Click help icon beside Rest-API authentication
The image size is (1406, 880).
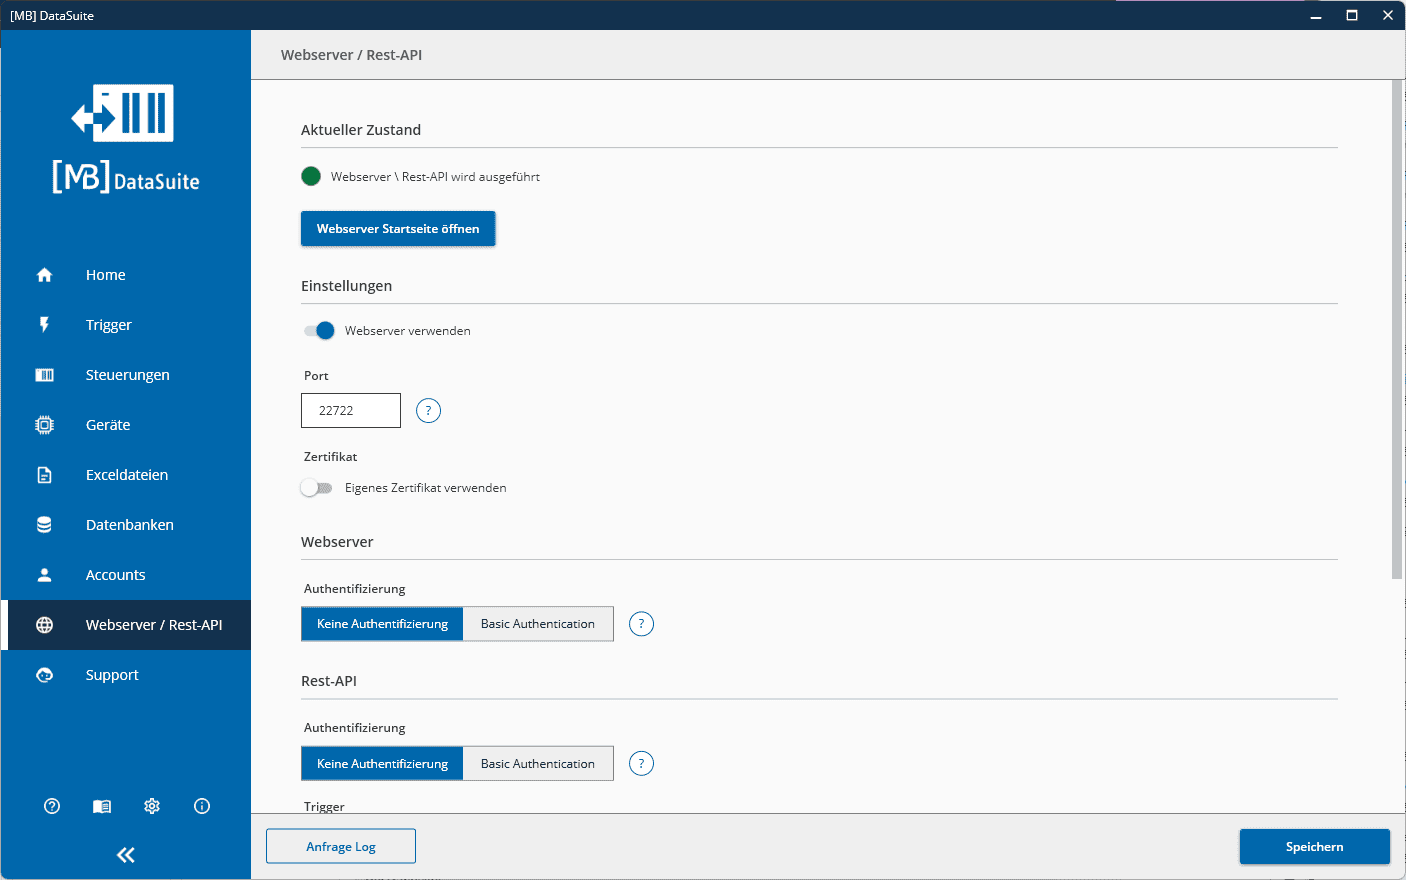point(641,764)
